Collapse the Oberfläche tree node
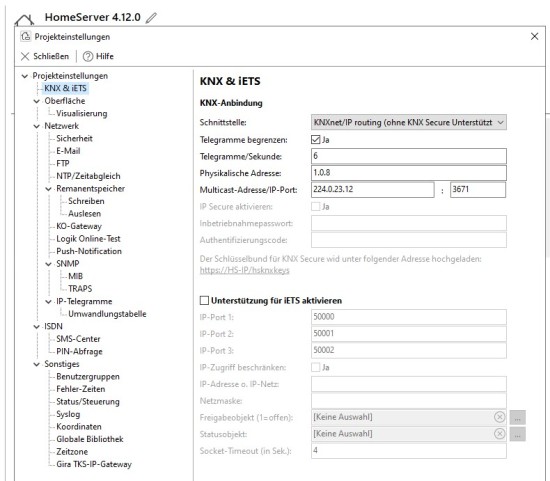This screenshot has width=550, height=481. click(36, 101)
